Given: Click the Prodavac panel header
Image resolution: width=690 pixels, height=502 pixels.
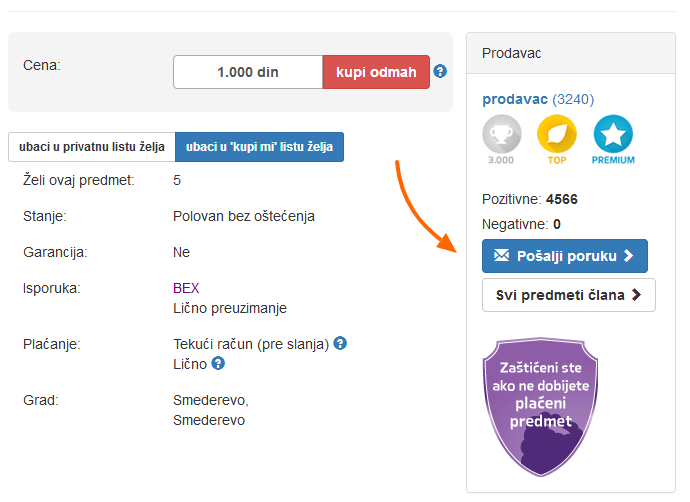Looking at the screenshot, I should (x=571, y=53).
